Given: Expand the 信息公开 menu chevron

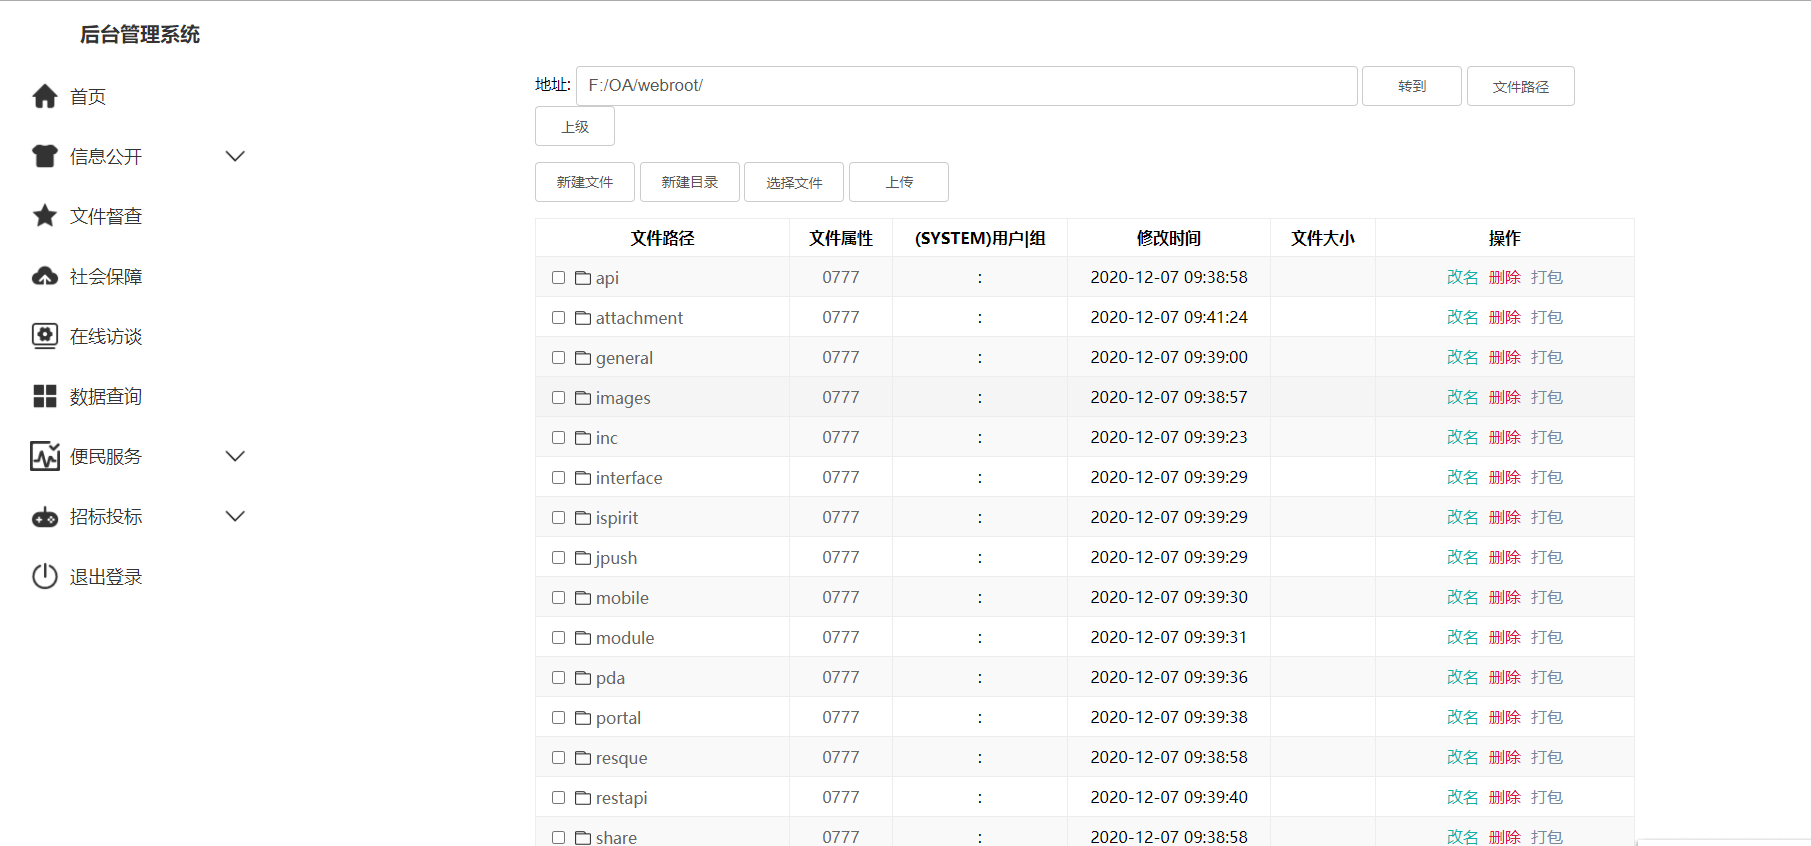Looking at the screenshot, I should 235,156.
